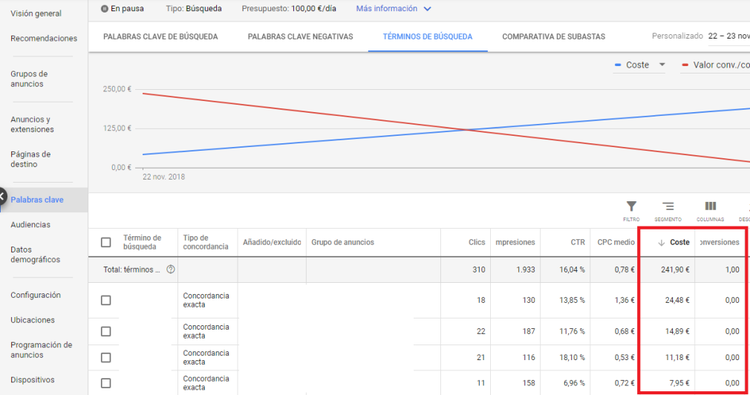Go to Anuncios y extensiones
The width and height of the screenshot is (750, 395).
pos(32,124)
